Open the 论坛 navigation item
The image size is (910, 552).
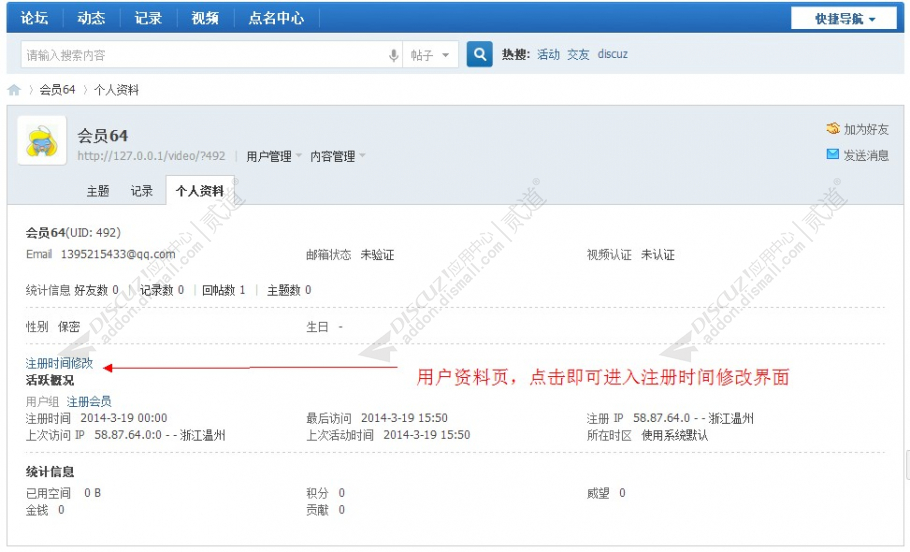coord(34,18)
